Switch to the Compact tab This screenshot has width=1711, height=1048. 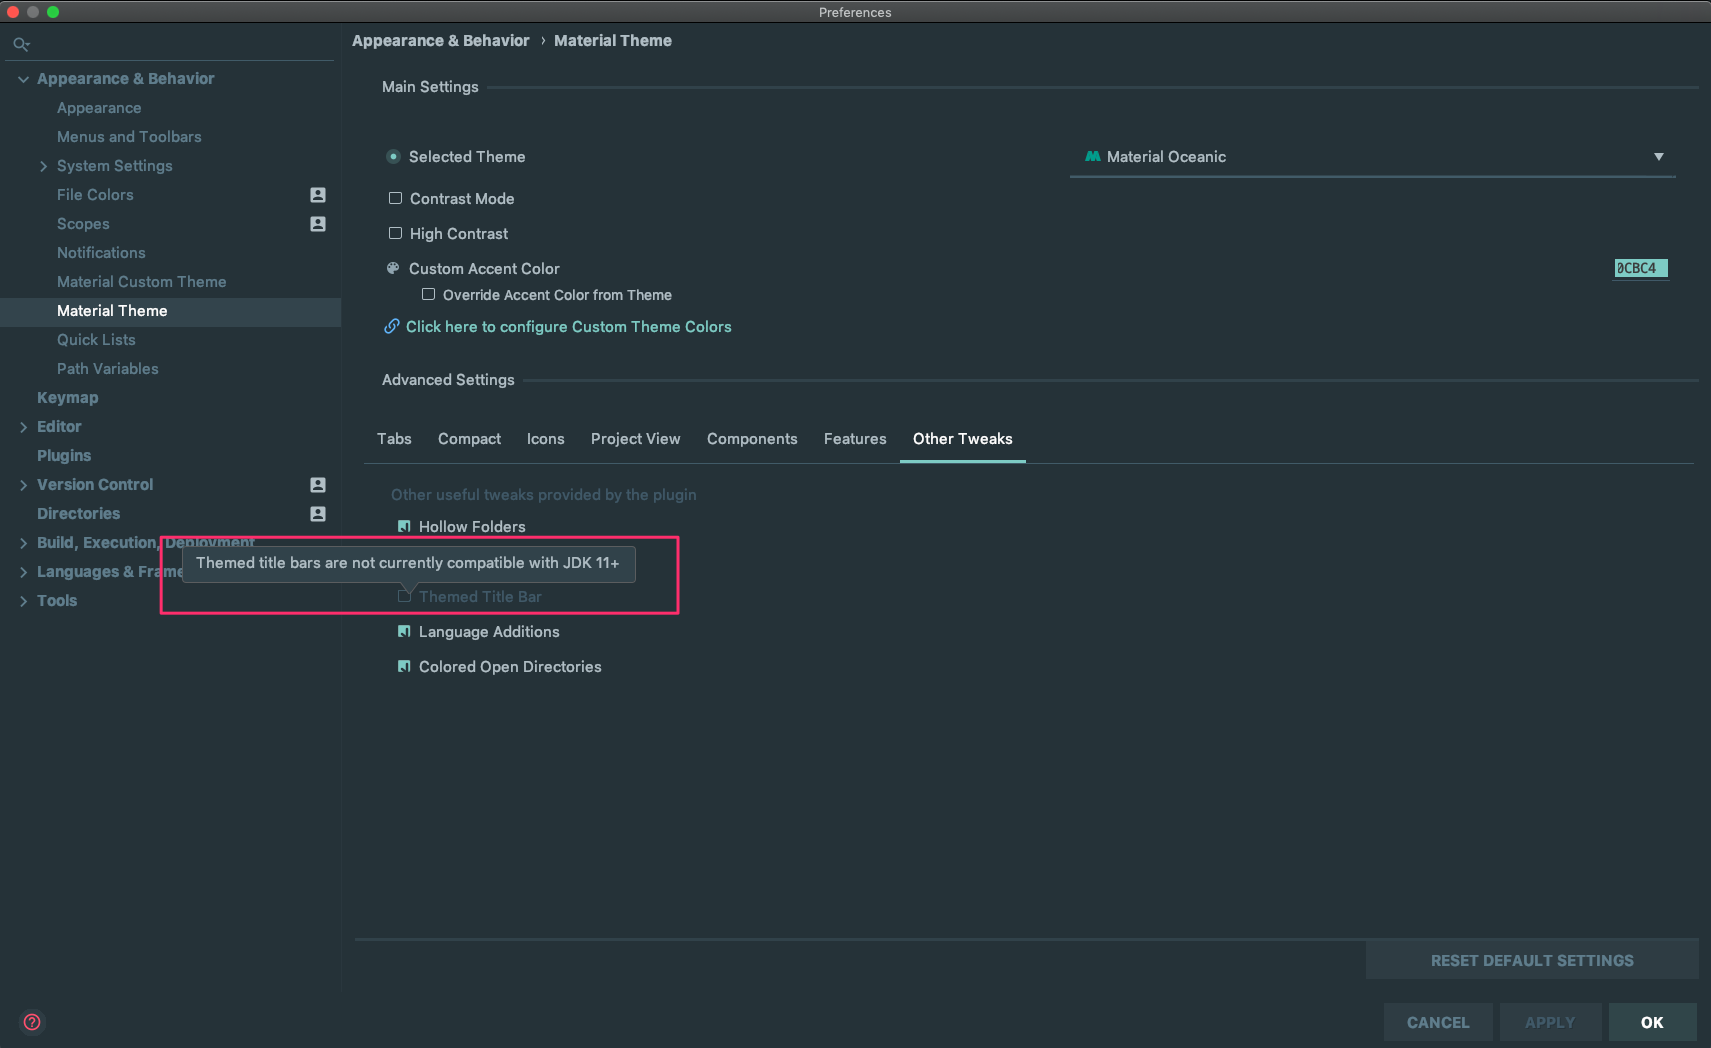(x=469, y=439)
